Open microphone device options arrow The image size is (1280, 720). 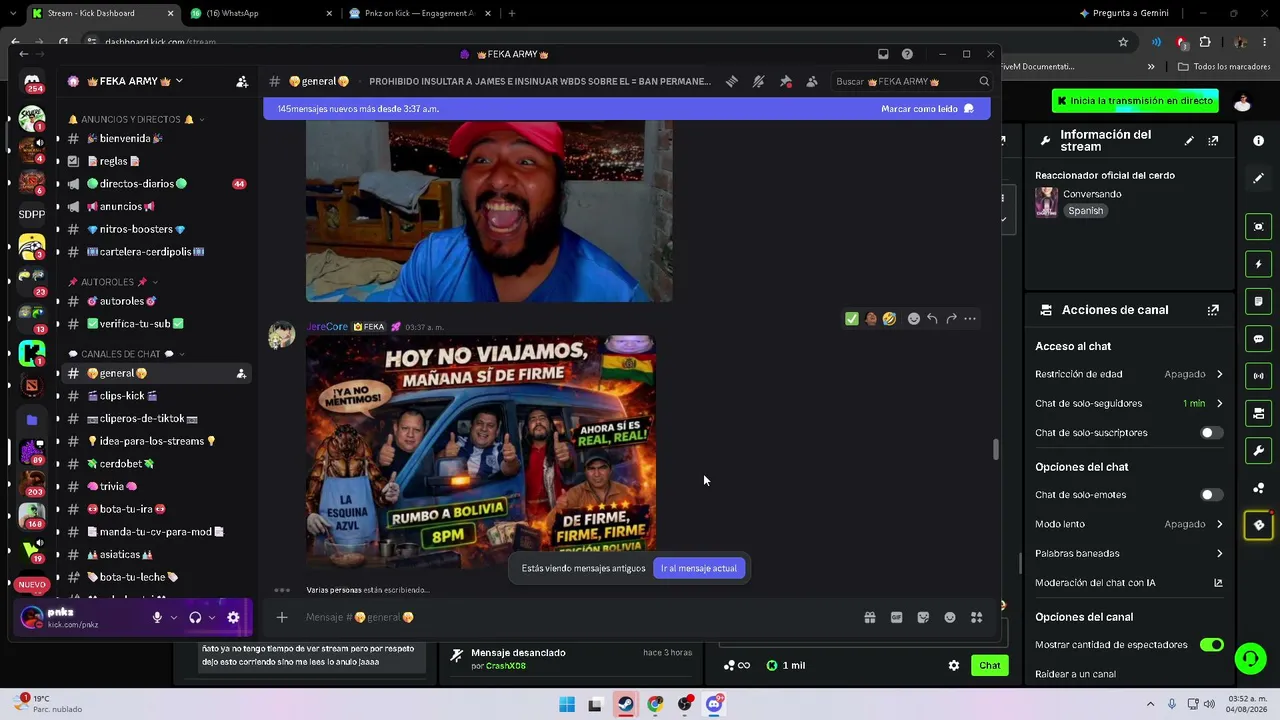173,618
